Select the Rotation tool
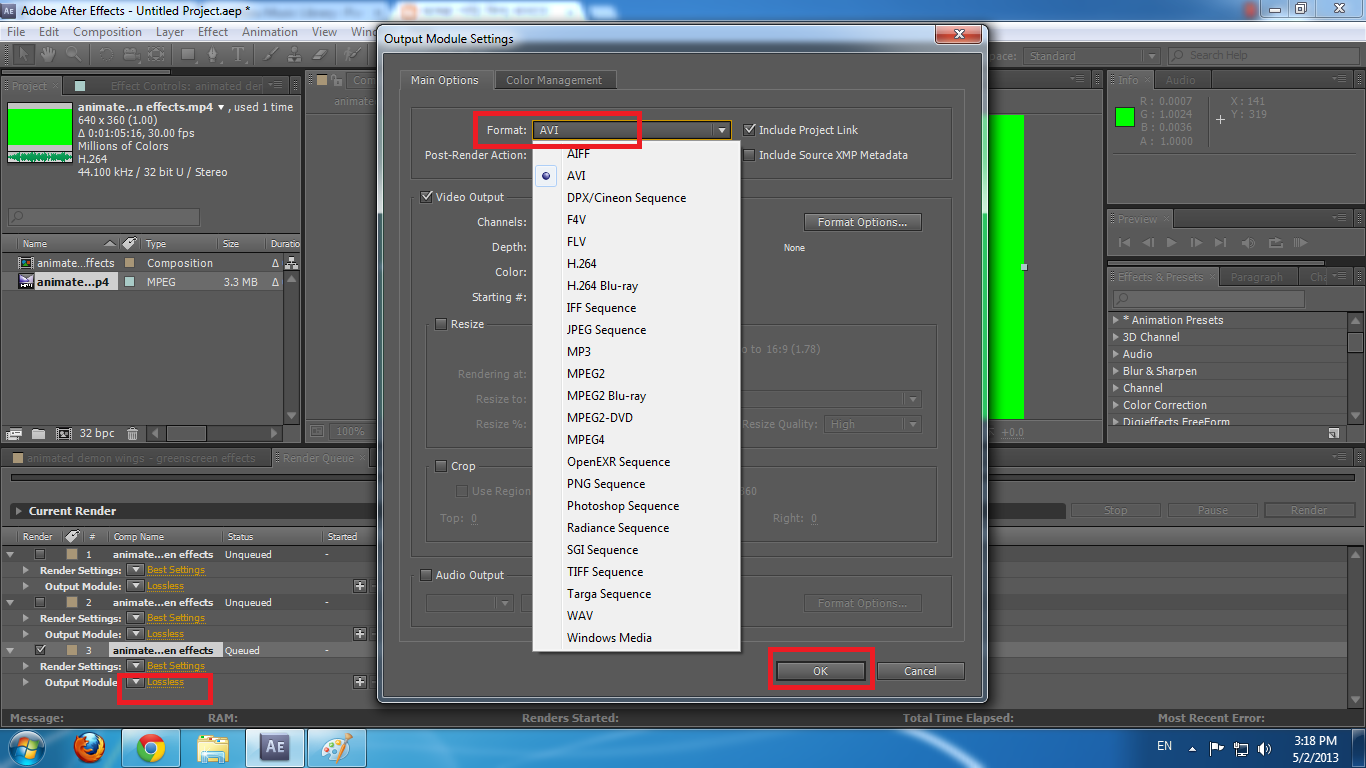This screenshot has width=1366, height=768. pyautogui.click(x=105, y=54)
